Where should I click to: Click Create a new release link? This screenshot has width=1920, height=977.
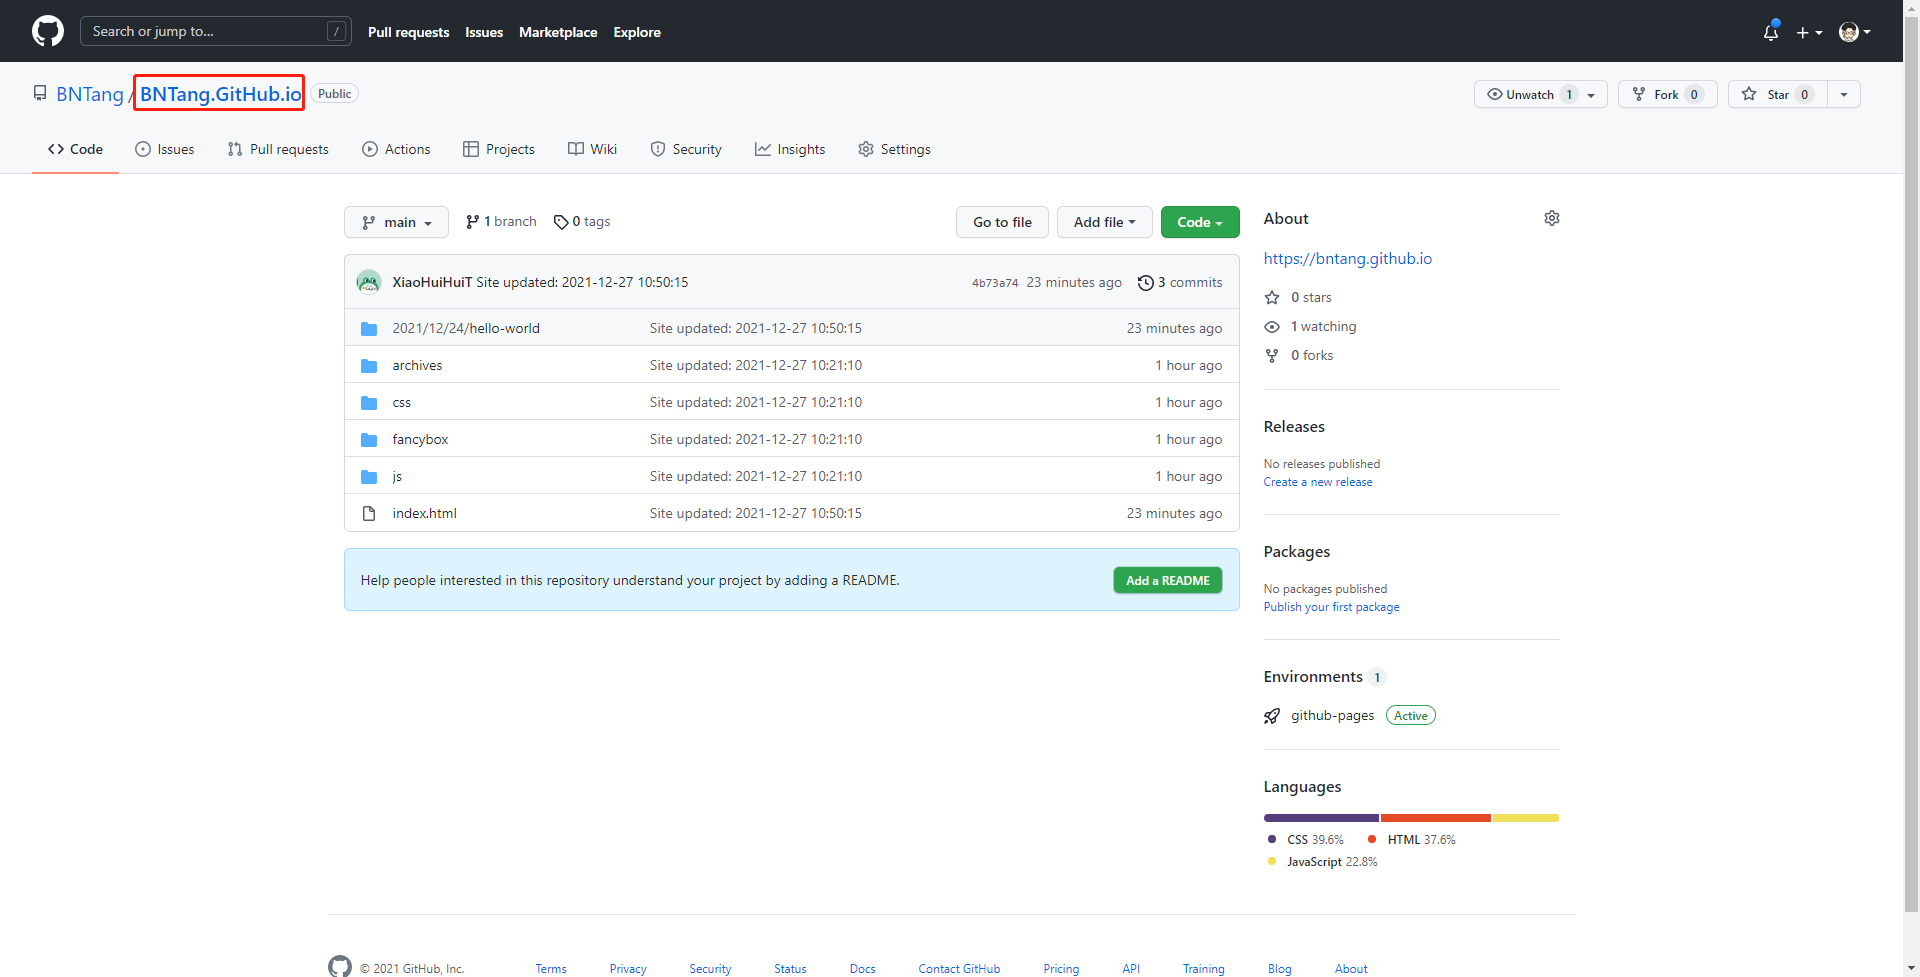pyautogui.click(x=1318, y=482)
